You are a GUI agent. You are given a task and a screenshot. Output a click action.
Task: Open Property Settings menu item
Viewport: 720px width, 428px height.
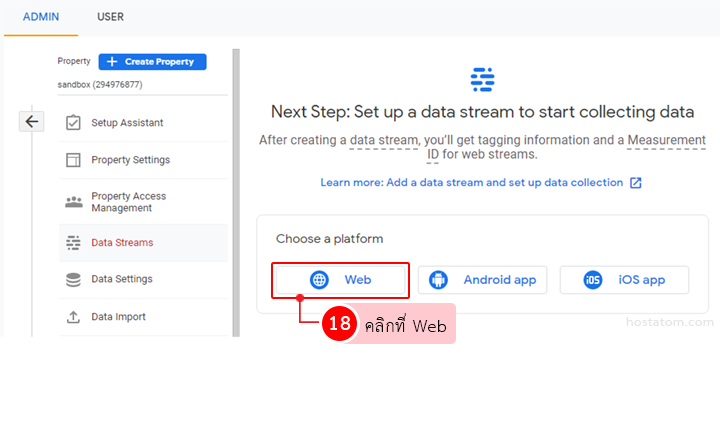click(x=130, y=160)
